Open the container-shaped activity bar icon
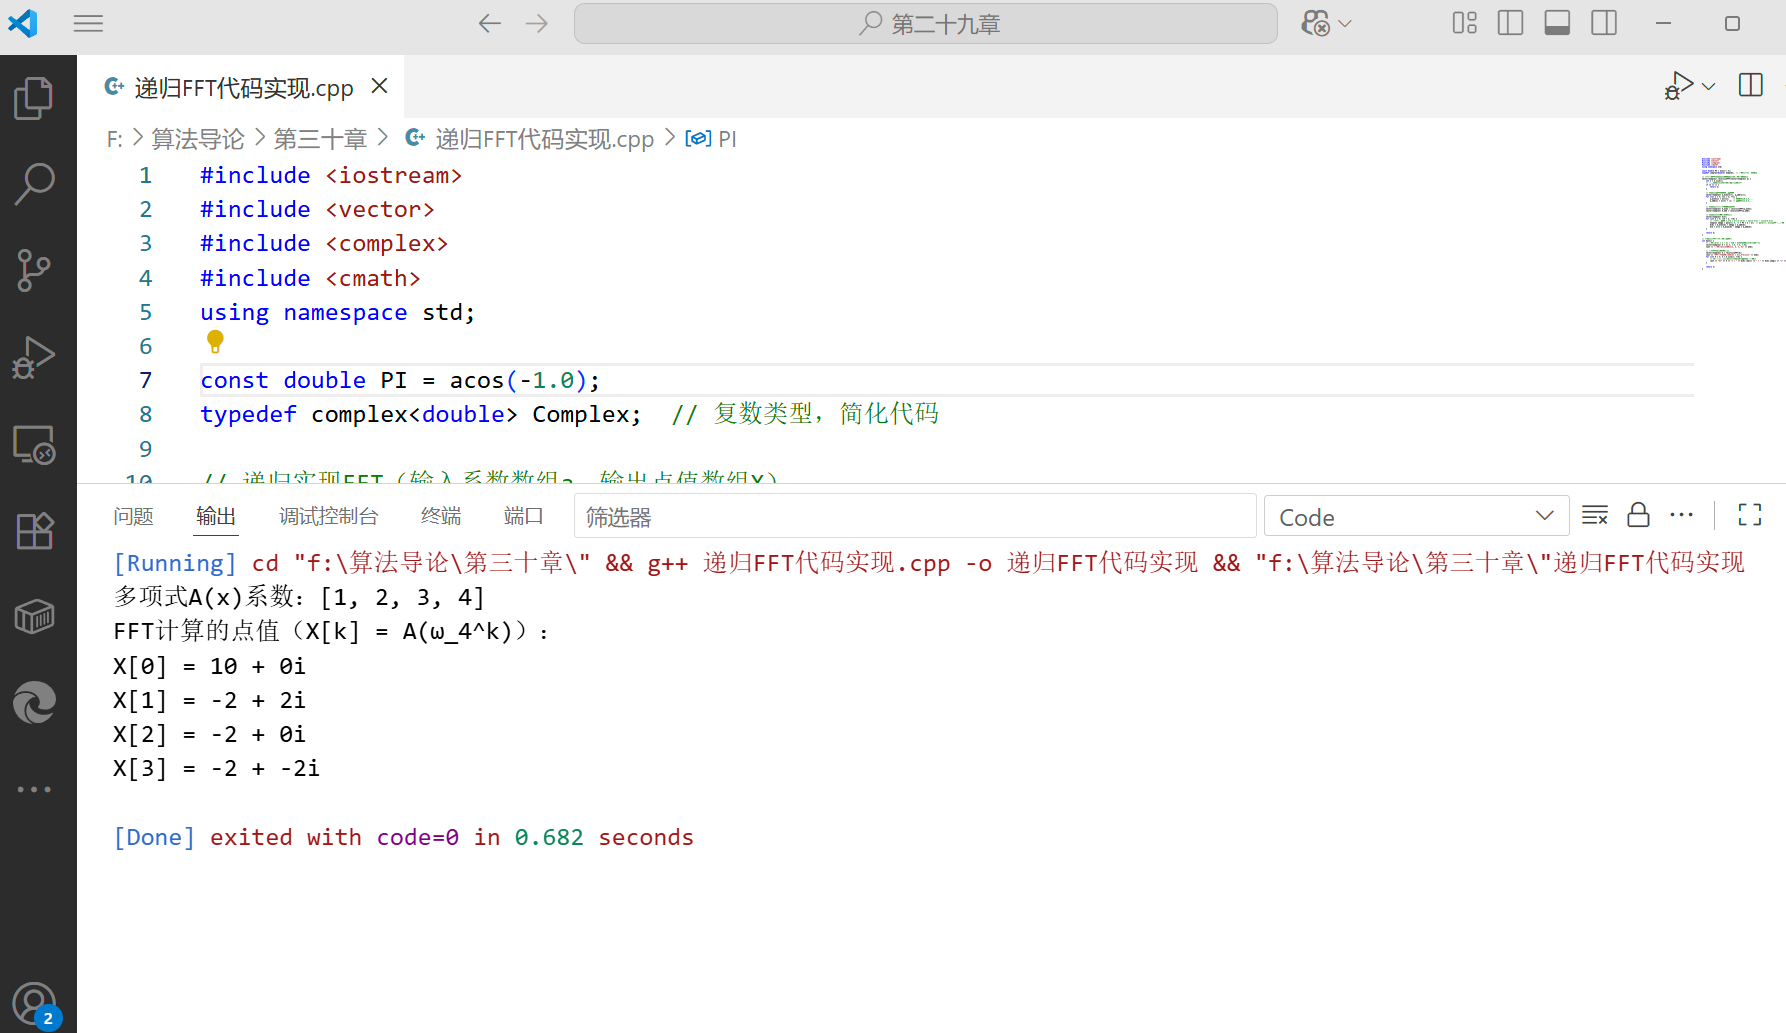Viewport: 1786px width, 1033px height. 34,617
